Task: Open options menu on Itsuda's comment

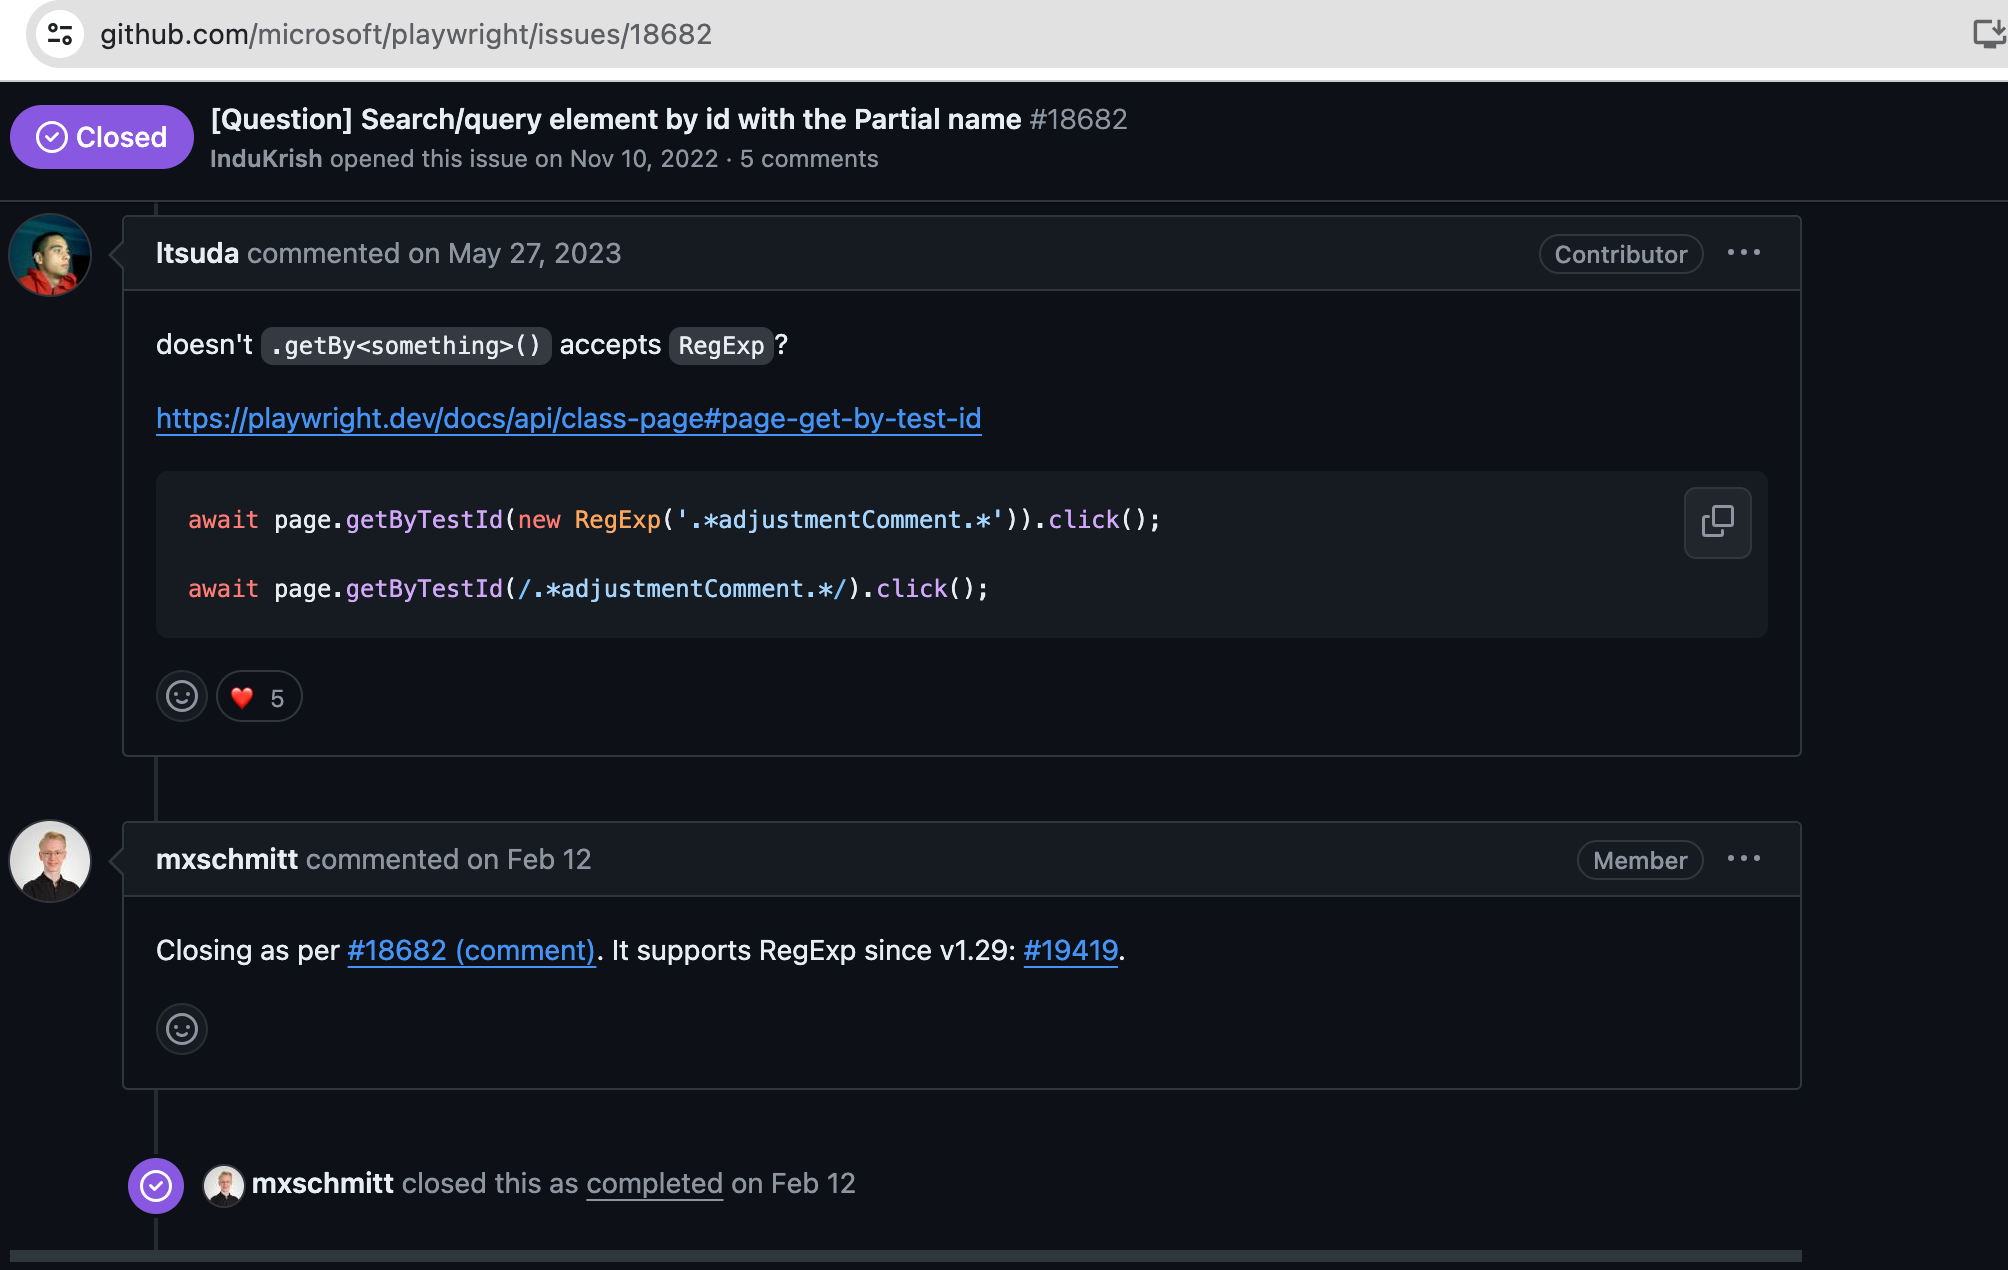Action: (x=1744, y=253)
